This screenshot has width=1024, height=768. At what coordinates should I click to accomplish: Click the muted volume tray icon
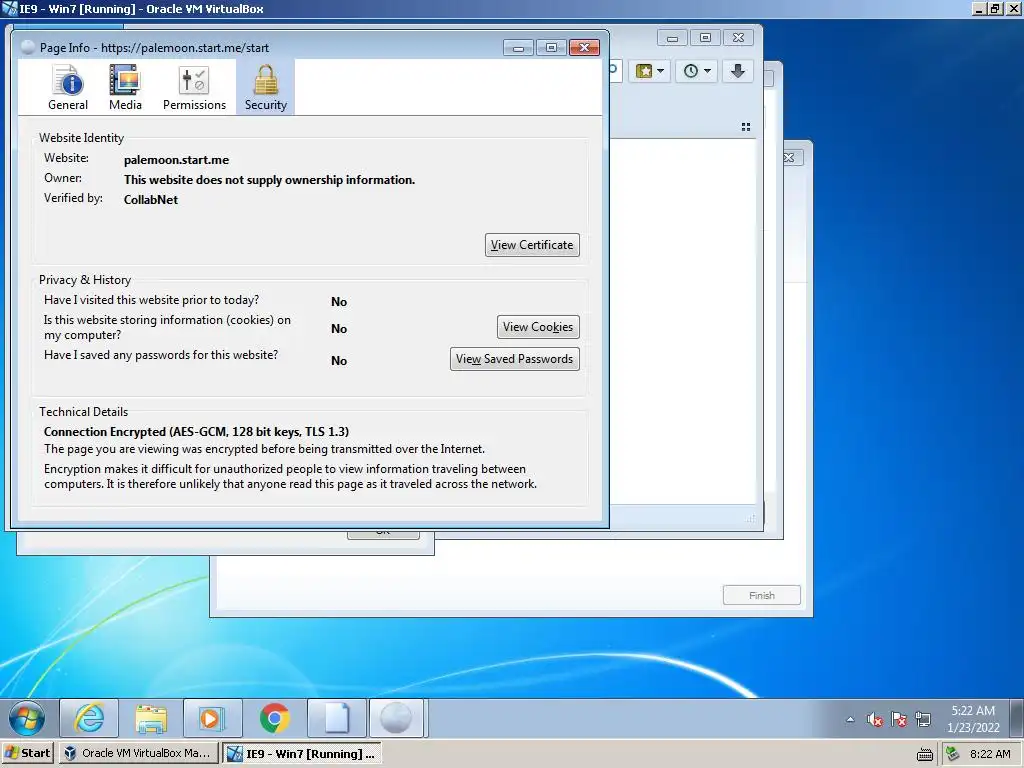pos(874,720)
